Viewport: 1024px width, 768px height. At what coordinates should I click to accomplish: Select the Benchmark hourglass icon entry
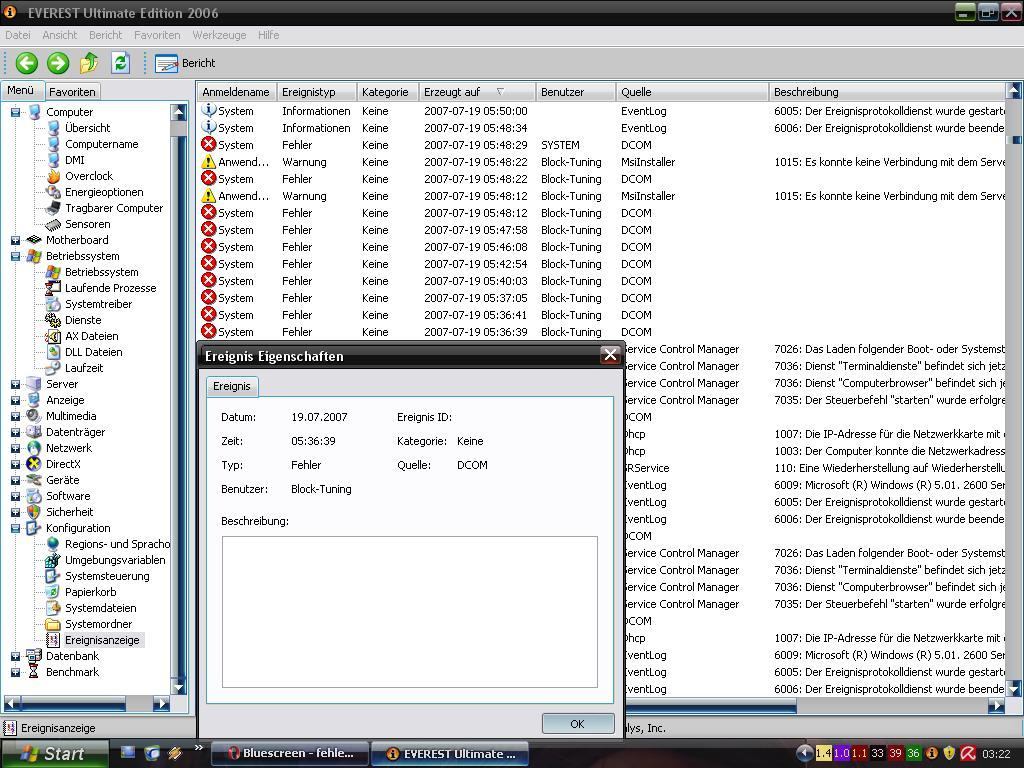(x=34, y=672)
